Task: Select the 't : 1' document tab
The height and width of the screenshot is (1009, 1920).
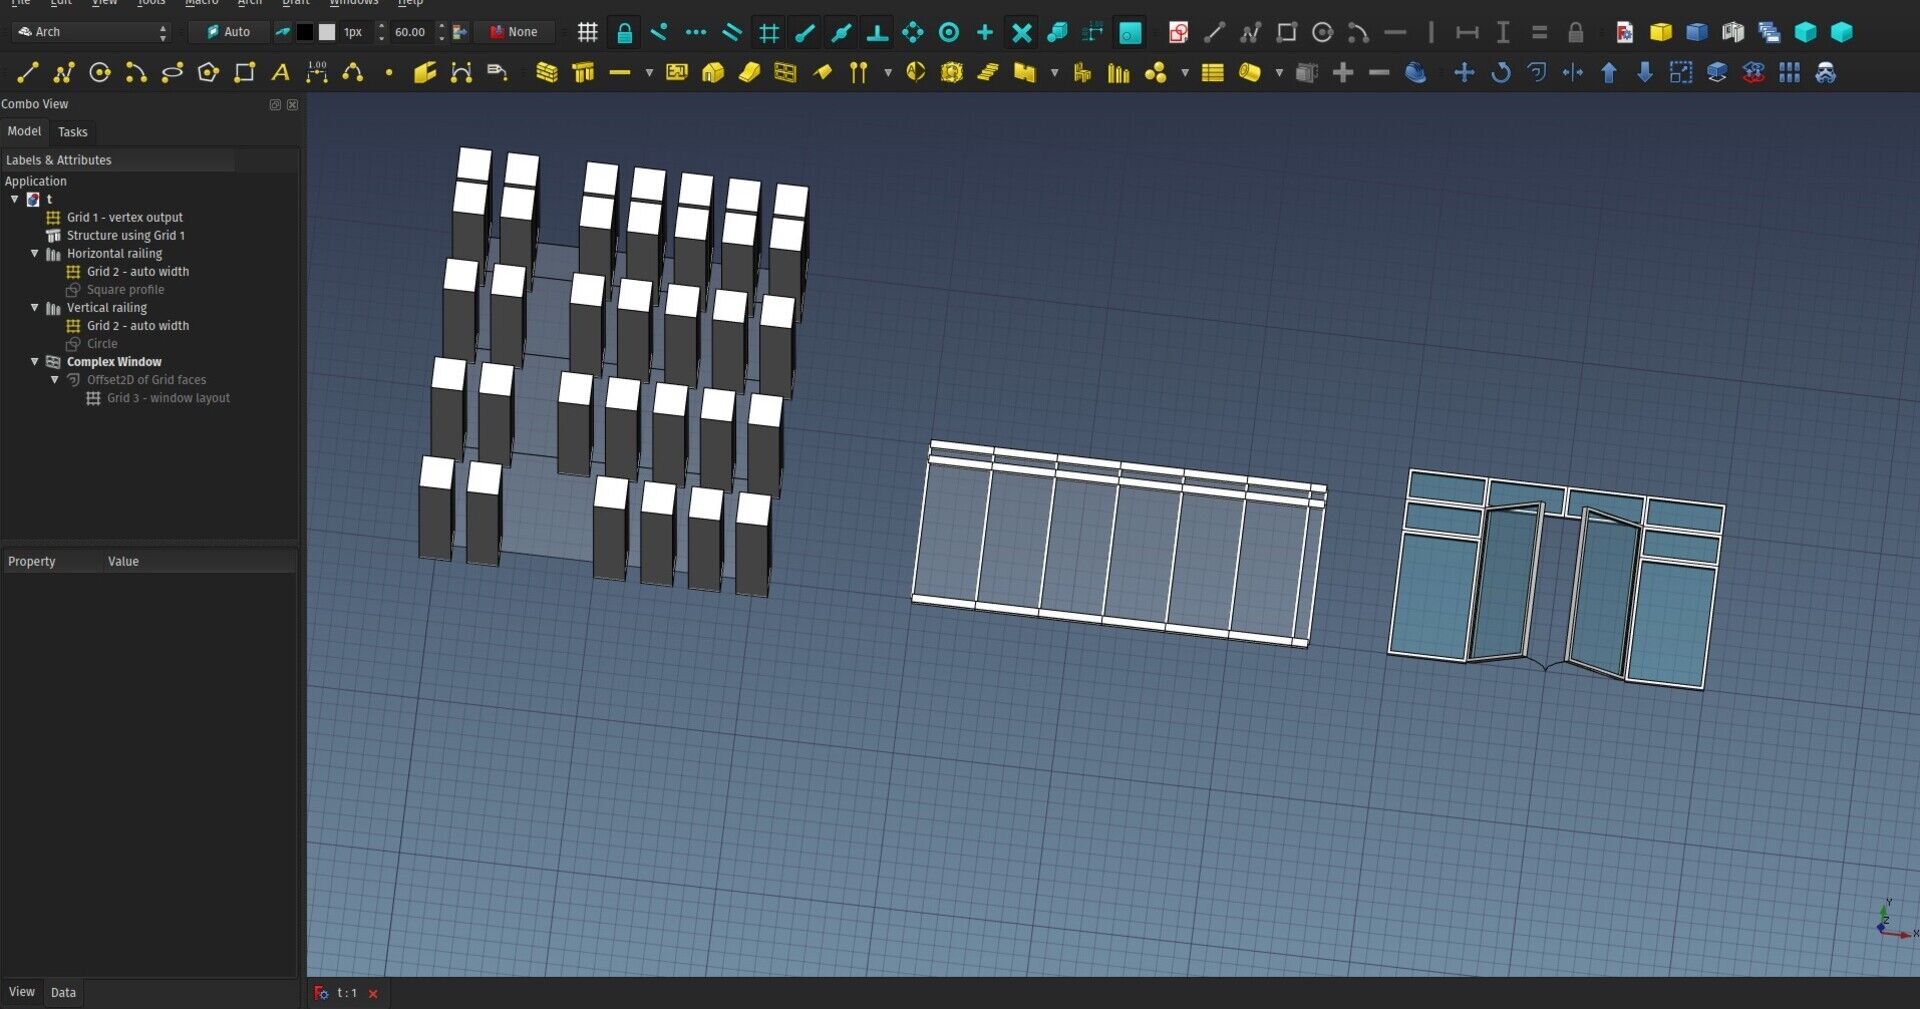Action: click(346, 993)
